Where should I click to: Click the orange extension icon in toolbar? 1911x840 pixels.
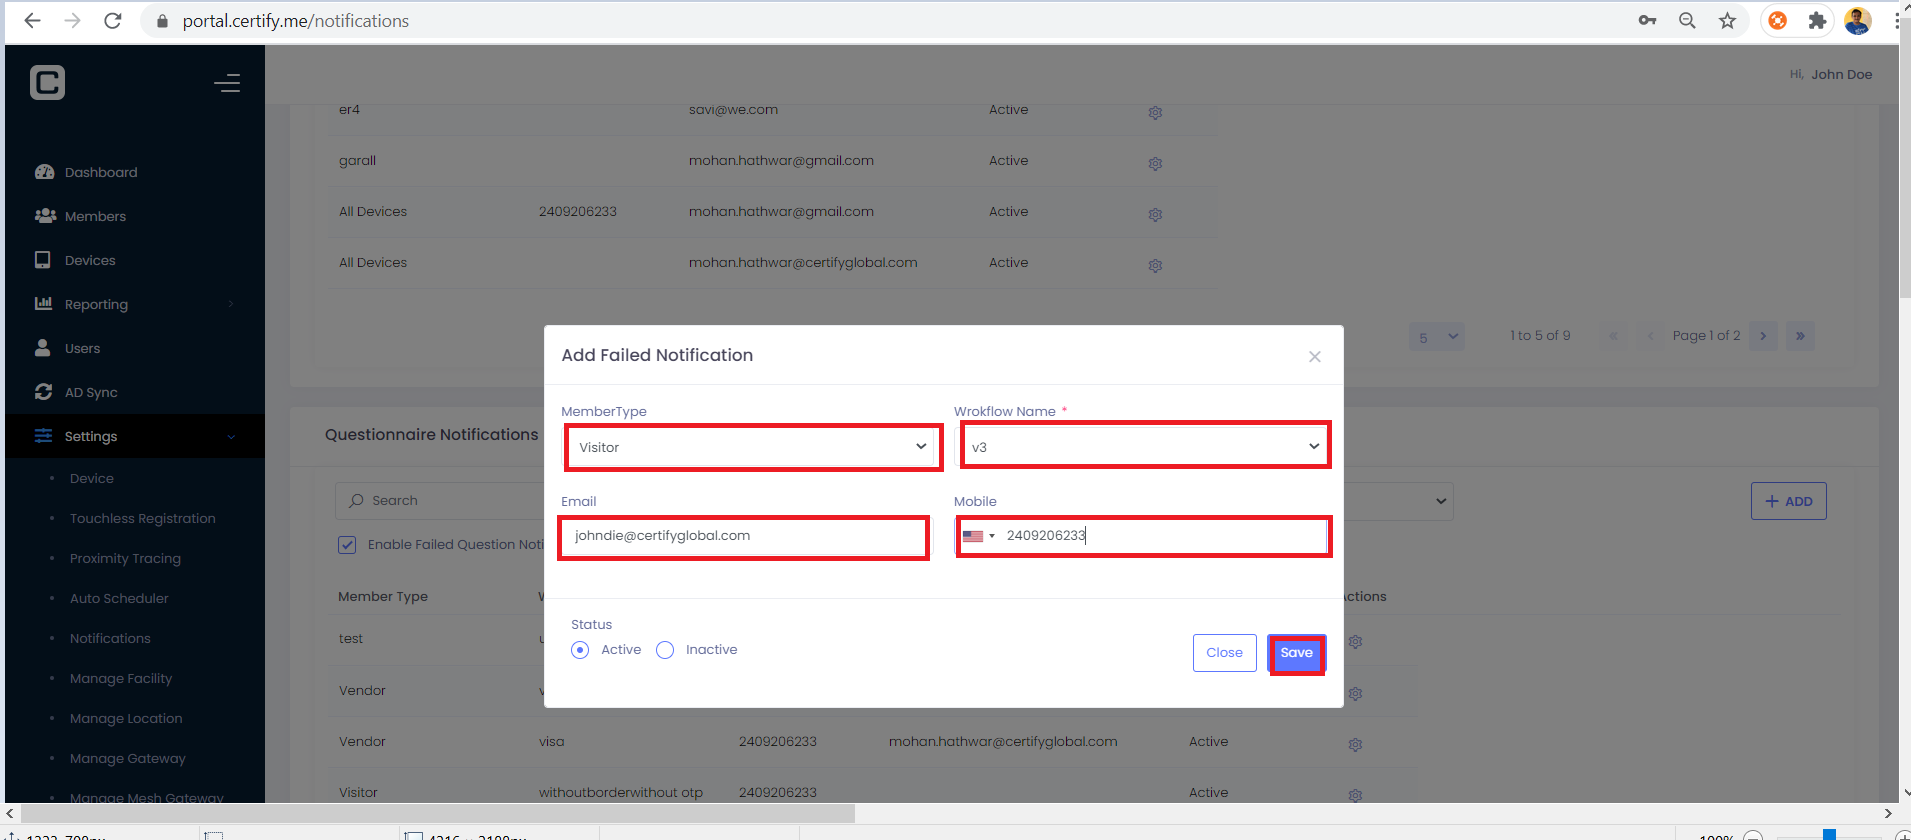point(1778,21)
